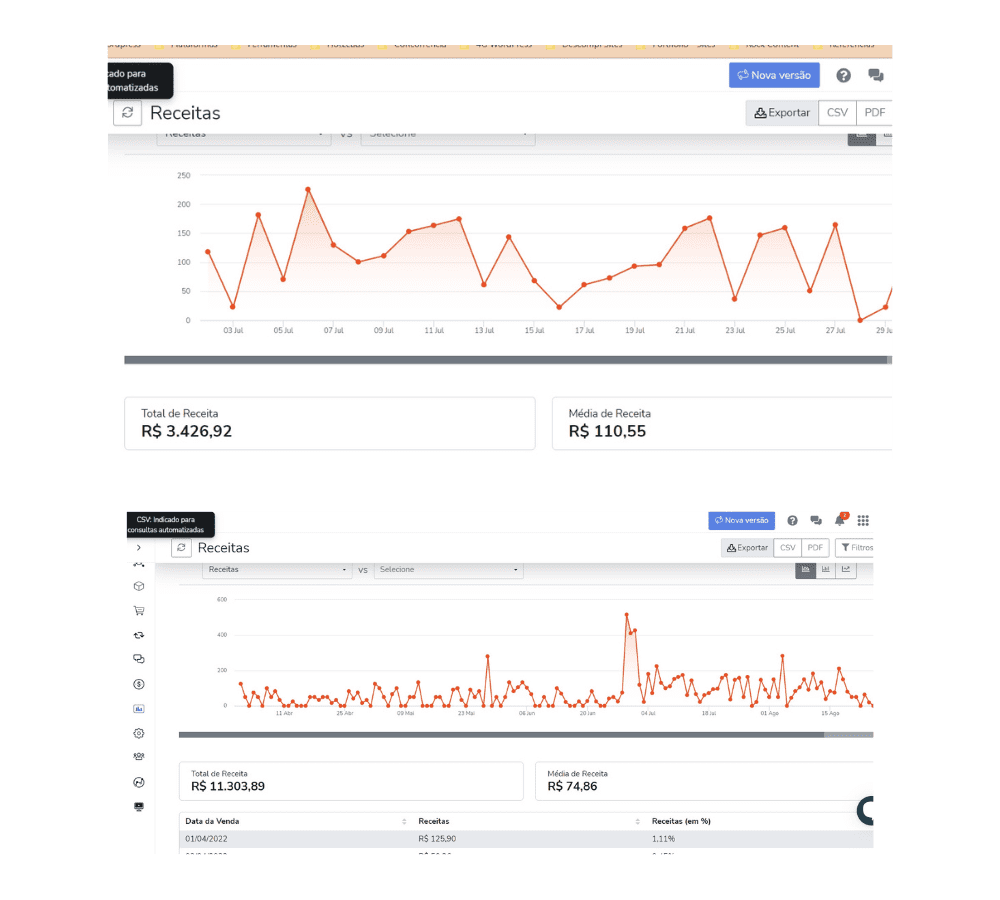1000x900 pixels.
Task: Open the settings gear icon in sidebar
Action: [x=139, y=733]
